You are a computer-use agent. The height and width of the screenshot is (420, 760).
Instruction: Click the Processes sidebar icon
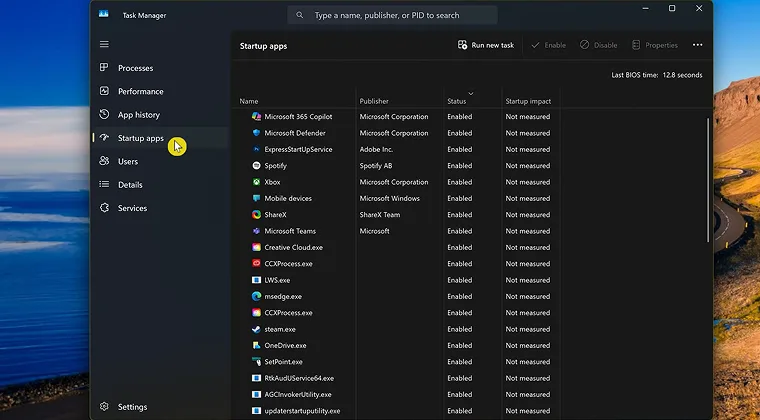(x=104, y=67)
